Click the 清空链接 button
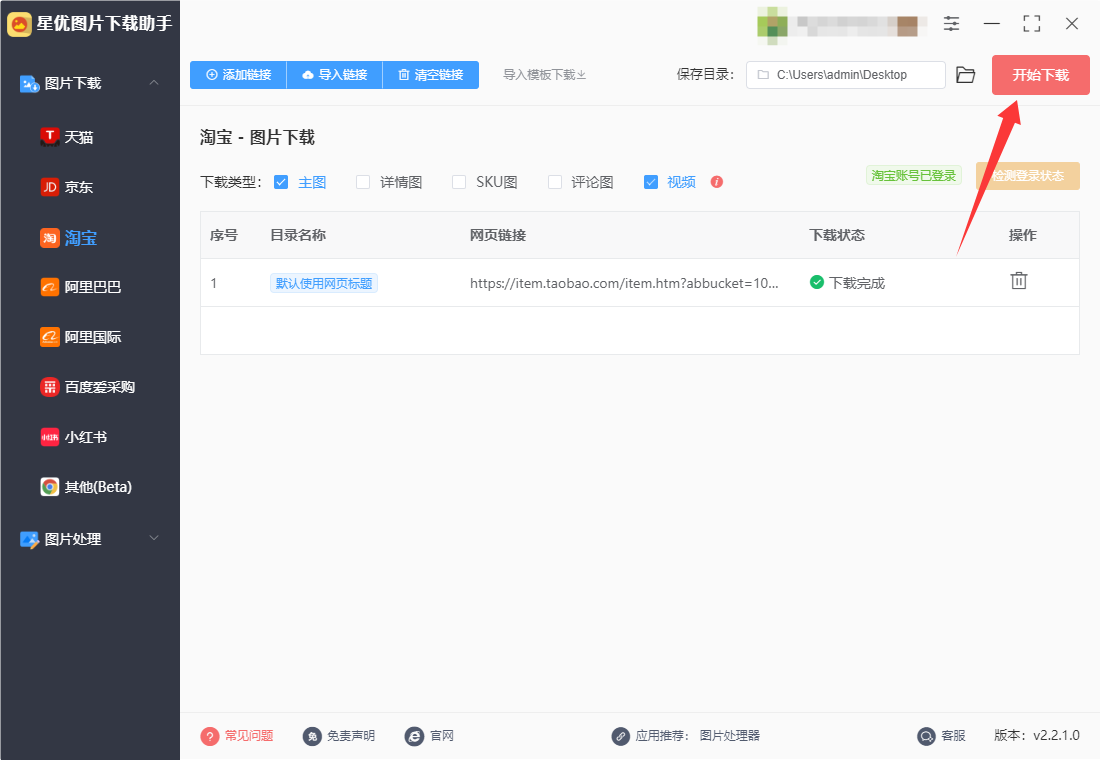Image resolution: width=1100 pixels, height=760 pixels. click(431, 74)
